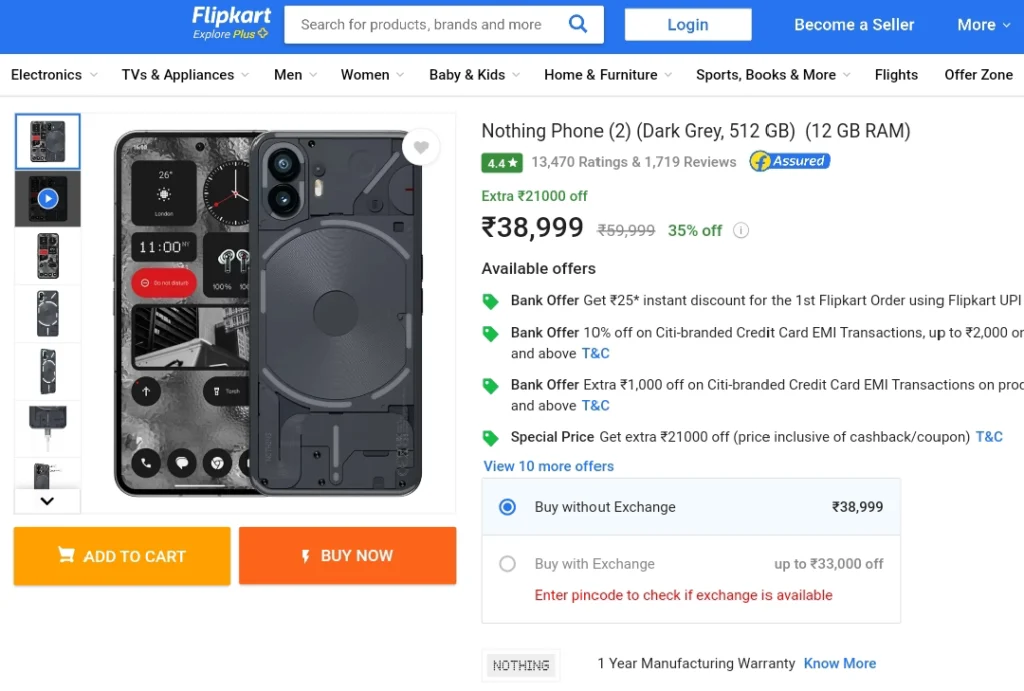This screenshot has height=691, width=1024.
Task: Click the price info icon
Action: [x=741, y=230]
